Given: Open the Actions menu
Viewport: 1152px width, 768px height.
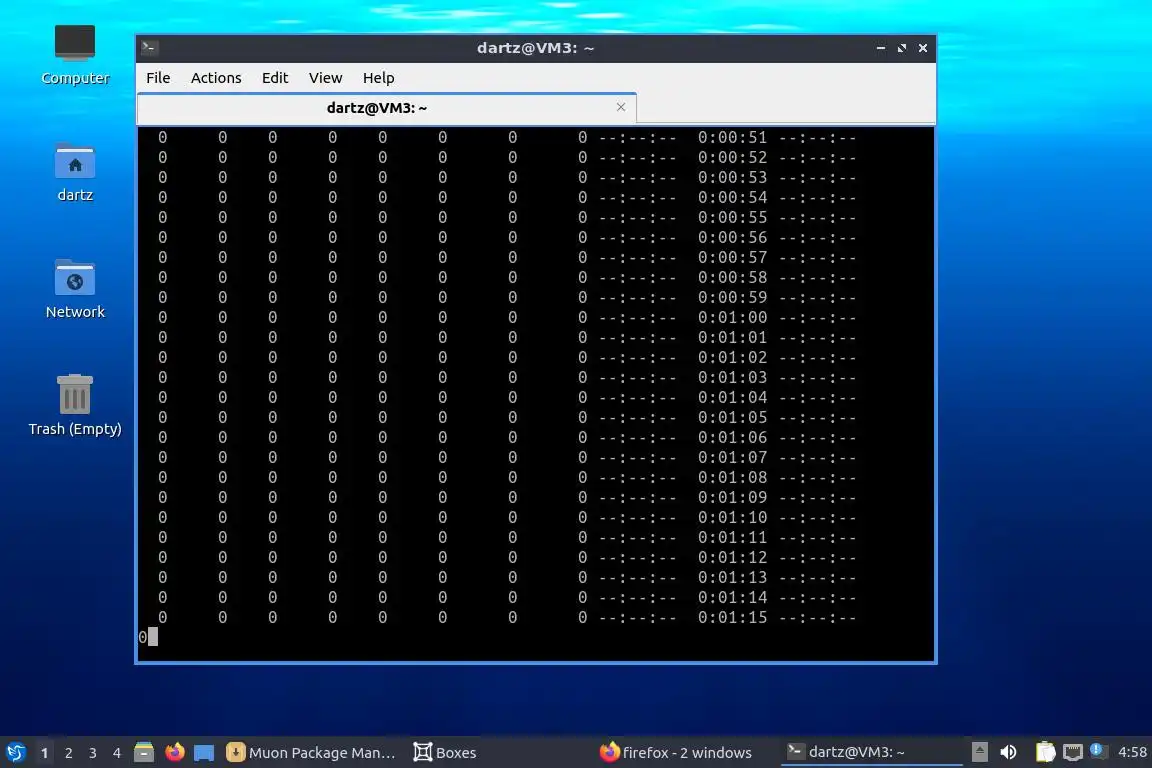Looking at the screenshot, I should (x=216, y=78).
